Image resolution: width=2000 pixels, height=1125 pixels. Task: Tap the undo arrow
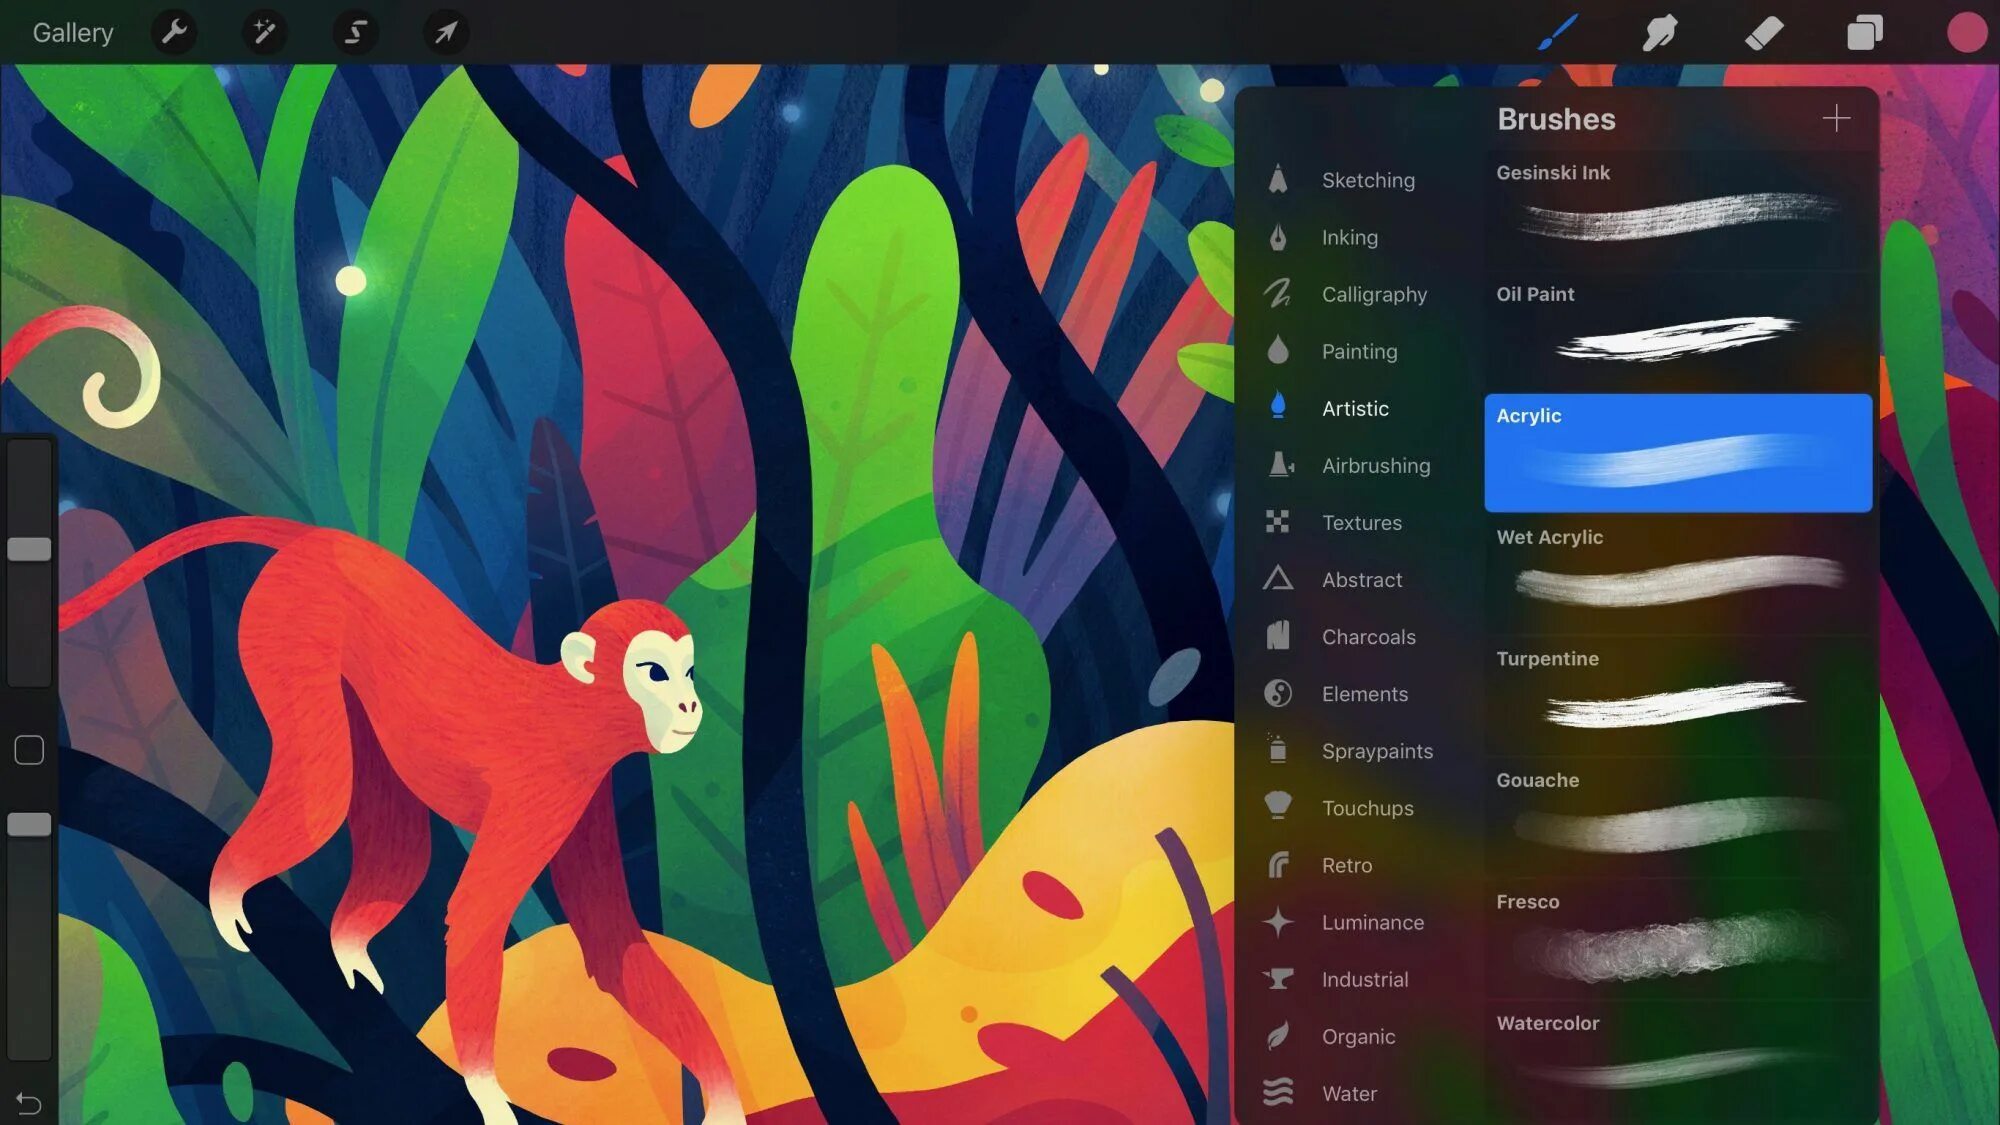pyautogui.click(x=29, y=1103)
